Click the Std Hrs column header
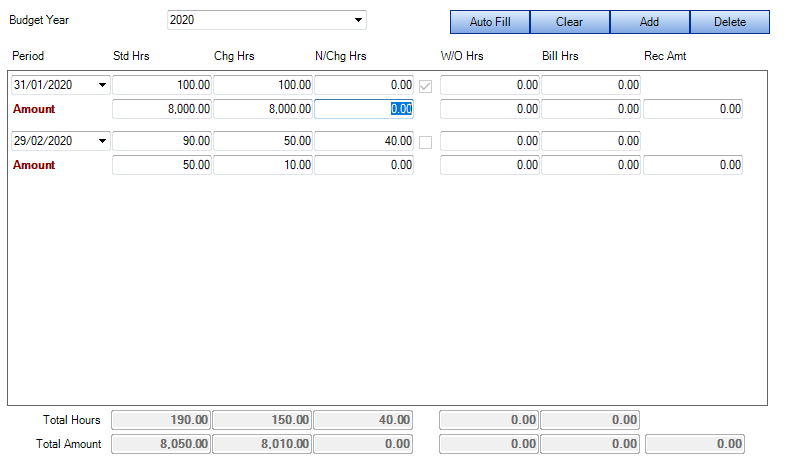 click(x=131, y=56)
